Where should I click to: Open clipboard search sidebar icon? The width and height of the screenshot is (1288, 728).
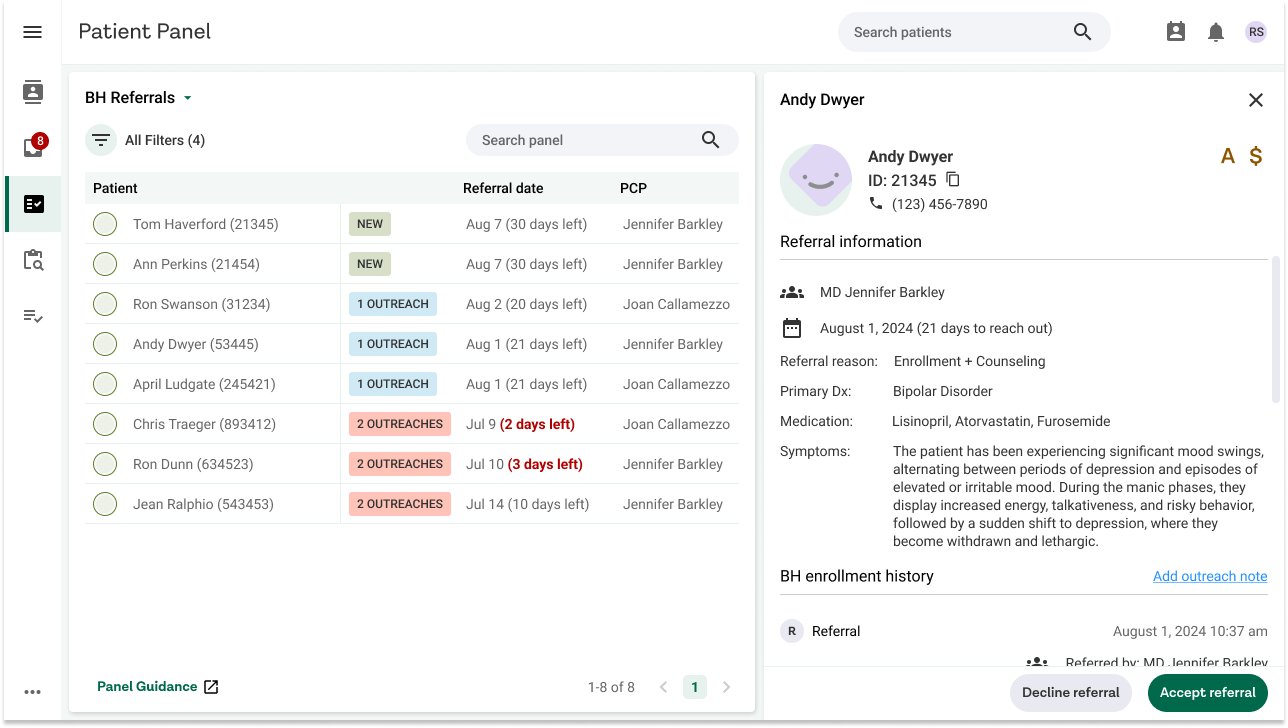[33, 260]
